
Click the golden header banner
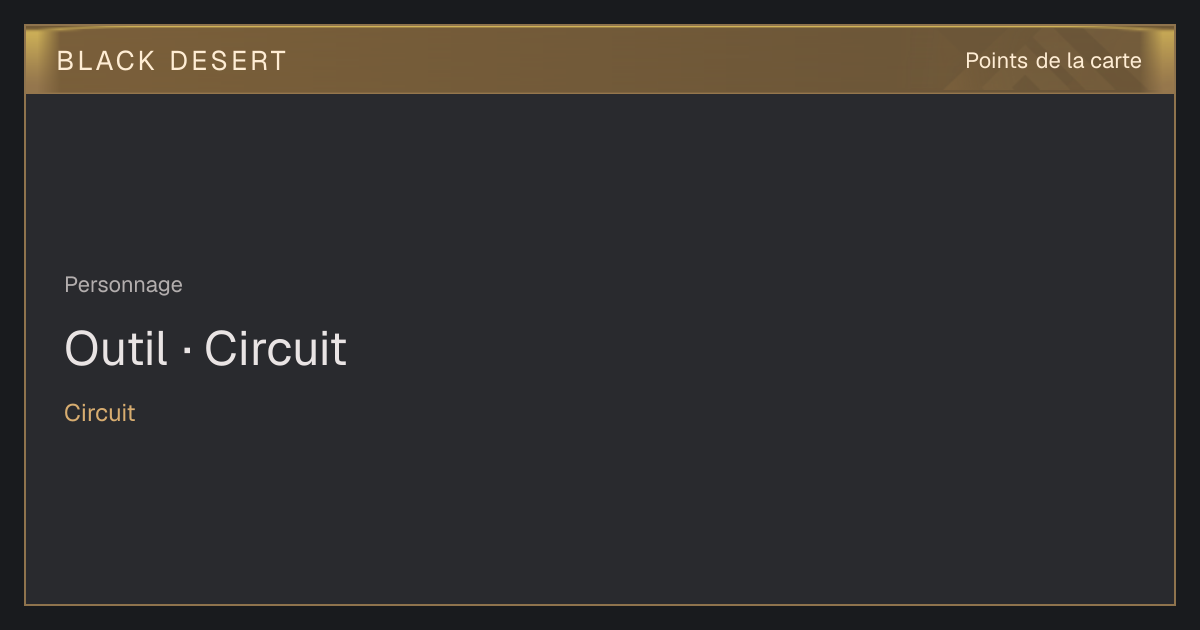point(600,60)
